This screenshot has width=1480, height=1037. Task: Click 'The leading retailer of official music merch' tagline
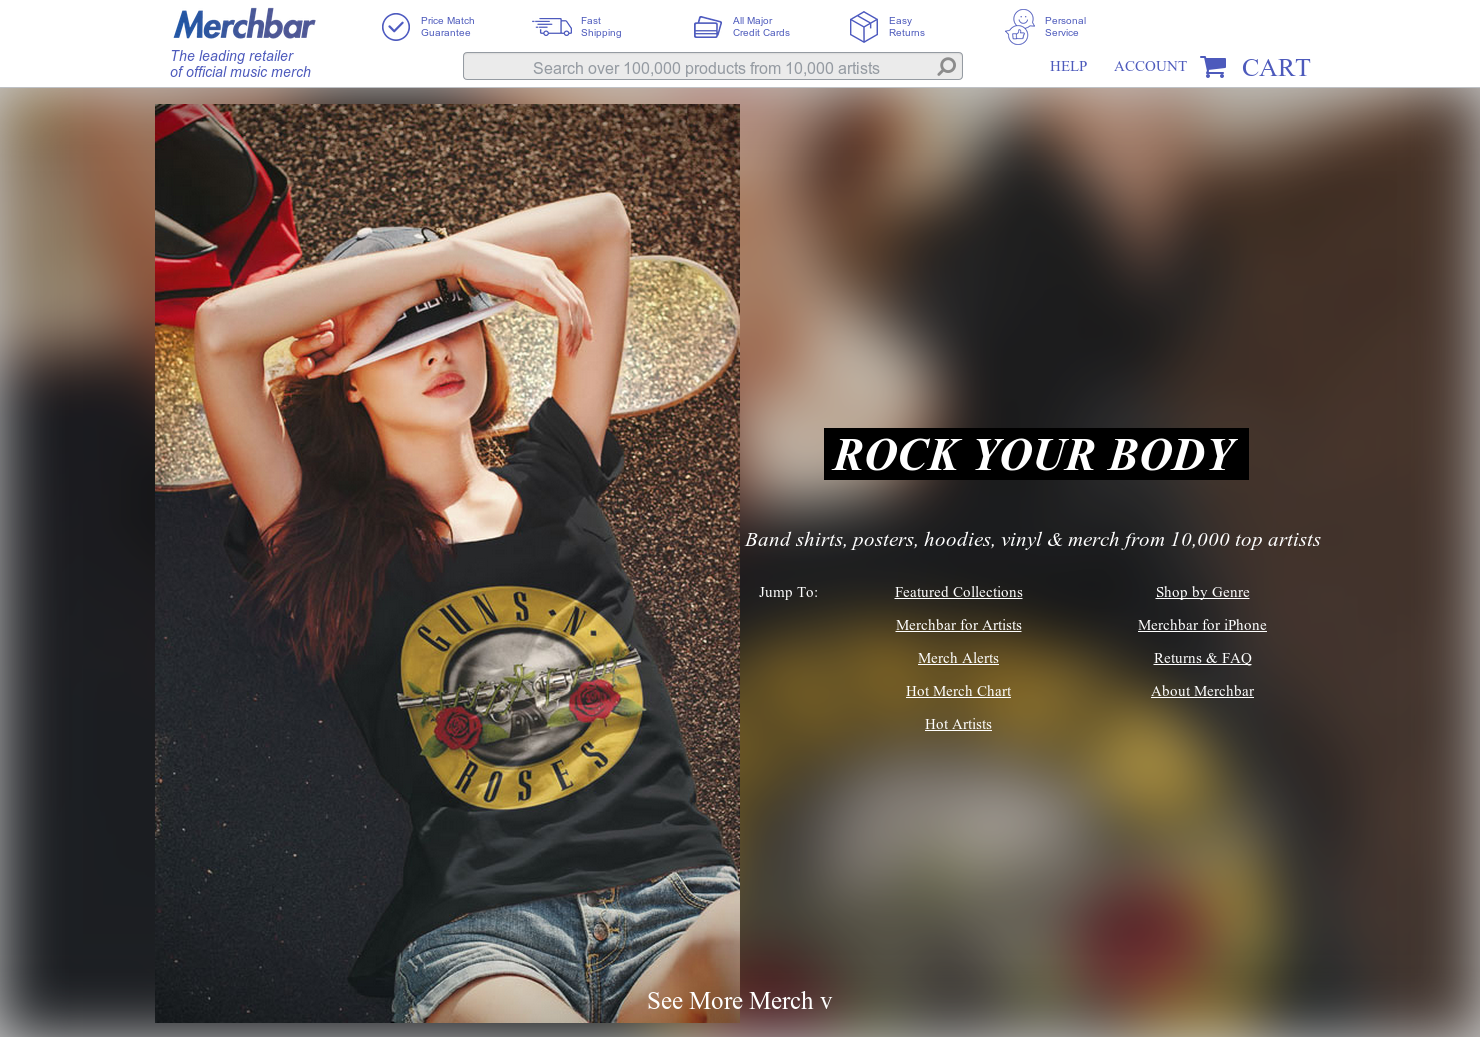pyautogui.click(x=240, y=64)
